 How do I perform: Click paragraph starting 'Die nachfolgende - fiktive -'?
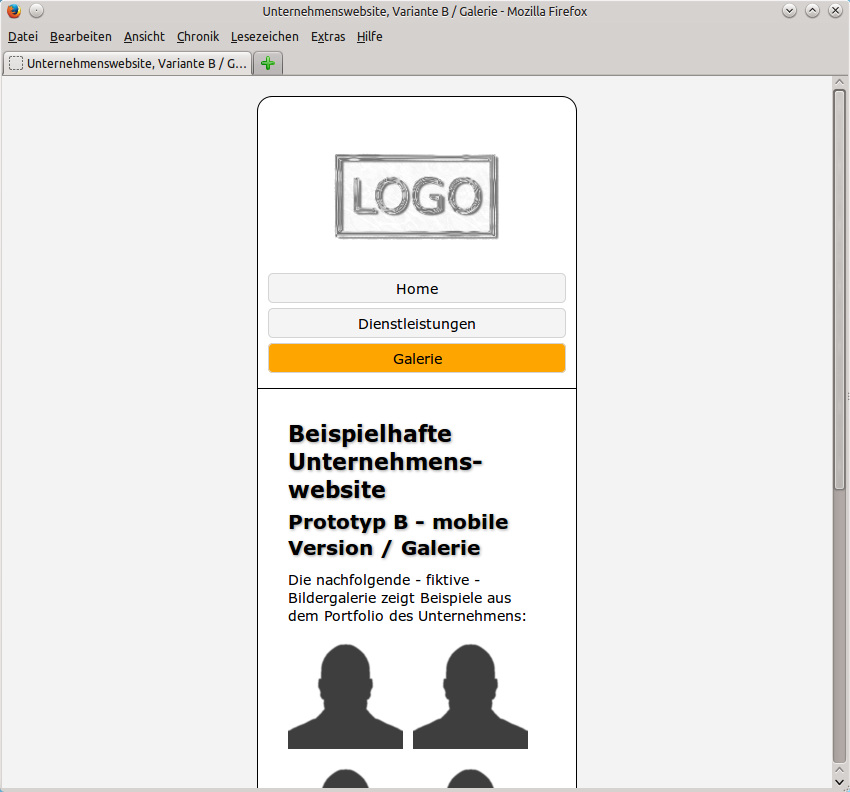tap(407, 598)
